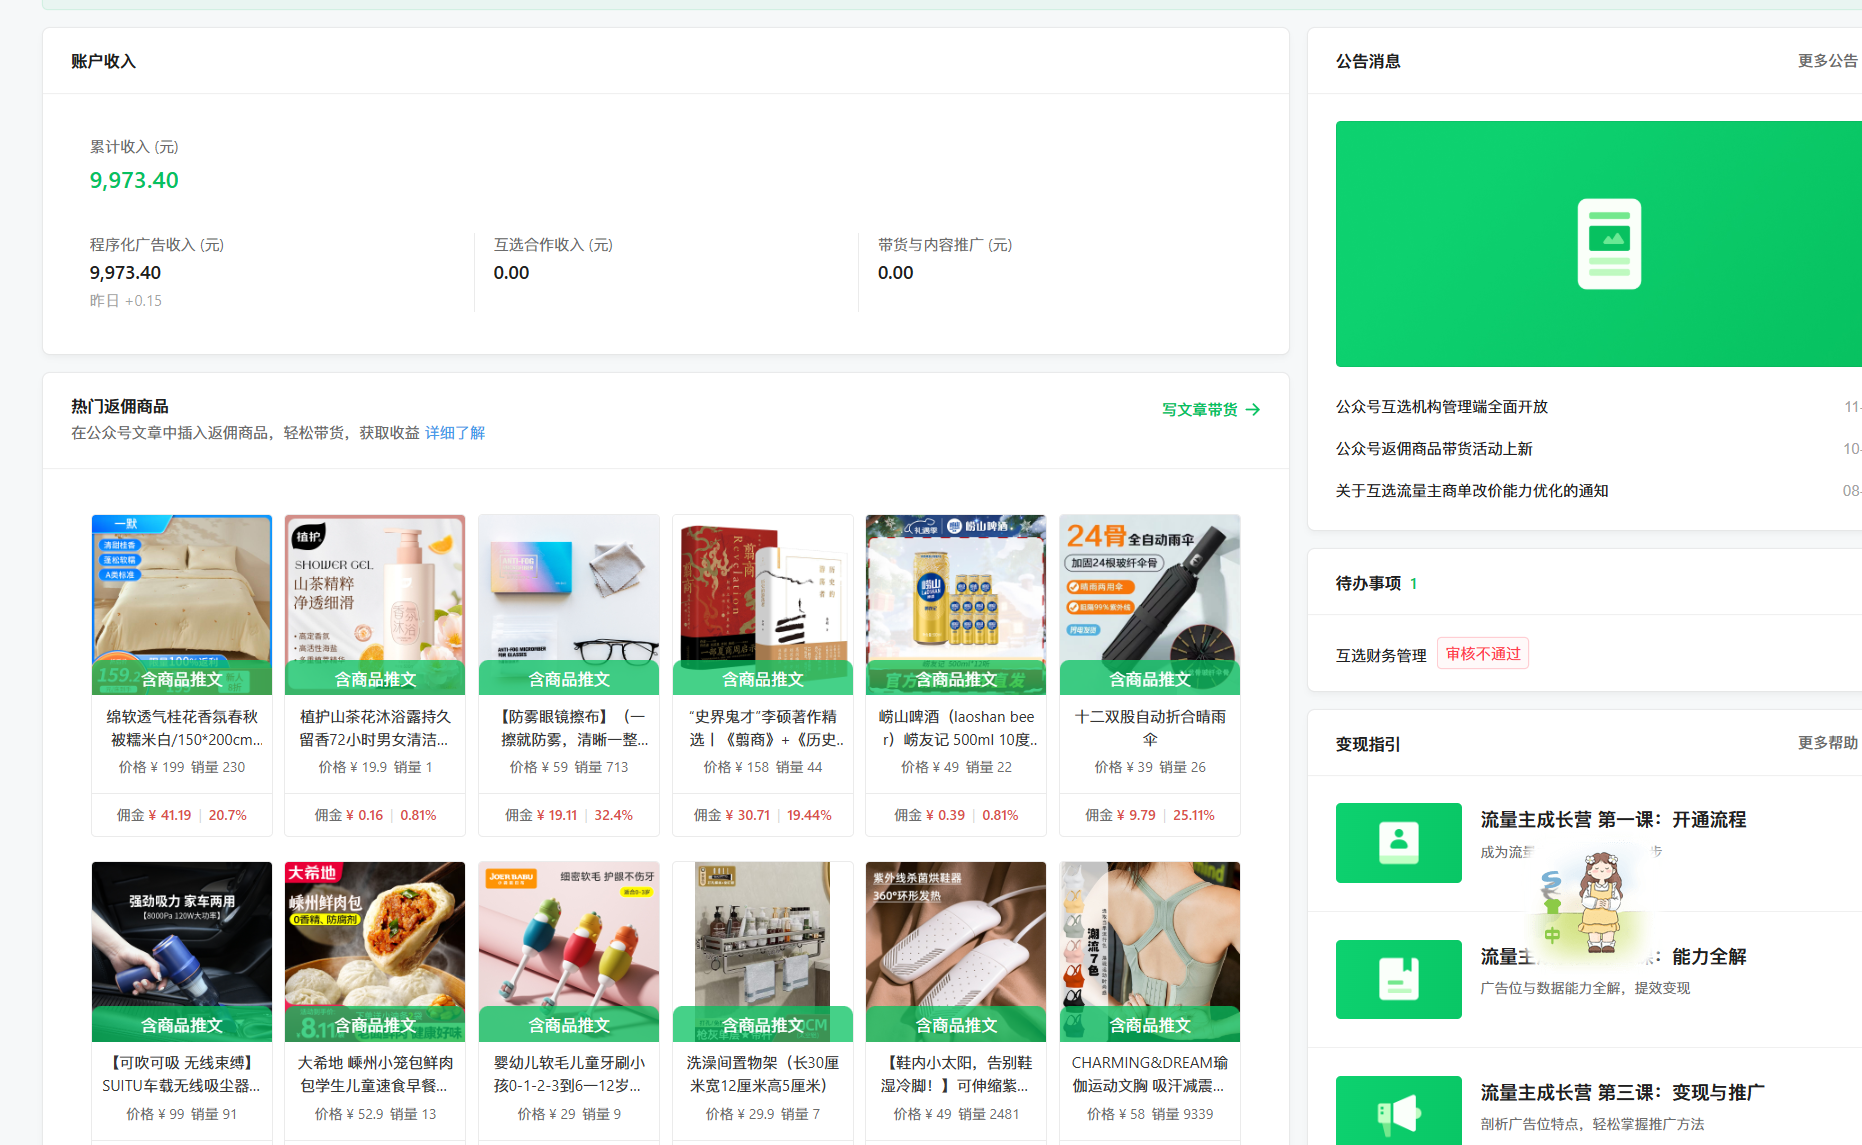Viewport: 1862px width, 1145px height.
Task: Open announcement 公众号互选机构管理端全面开放
Action: pos(1441,407)
